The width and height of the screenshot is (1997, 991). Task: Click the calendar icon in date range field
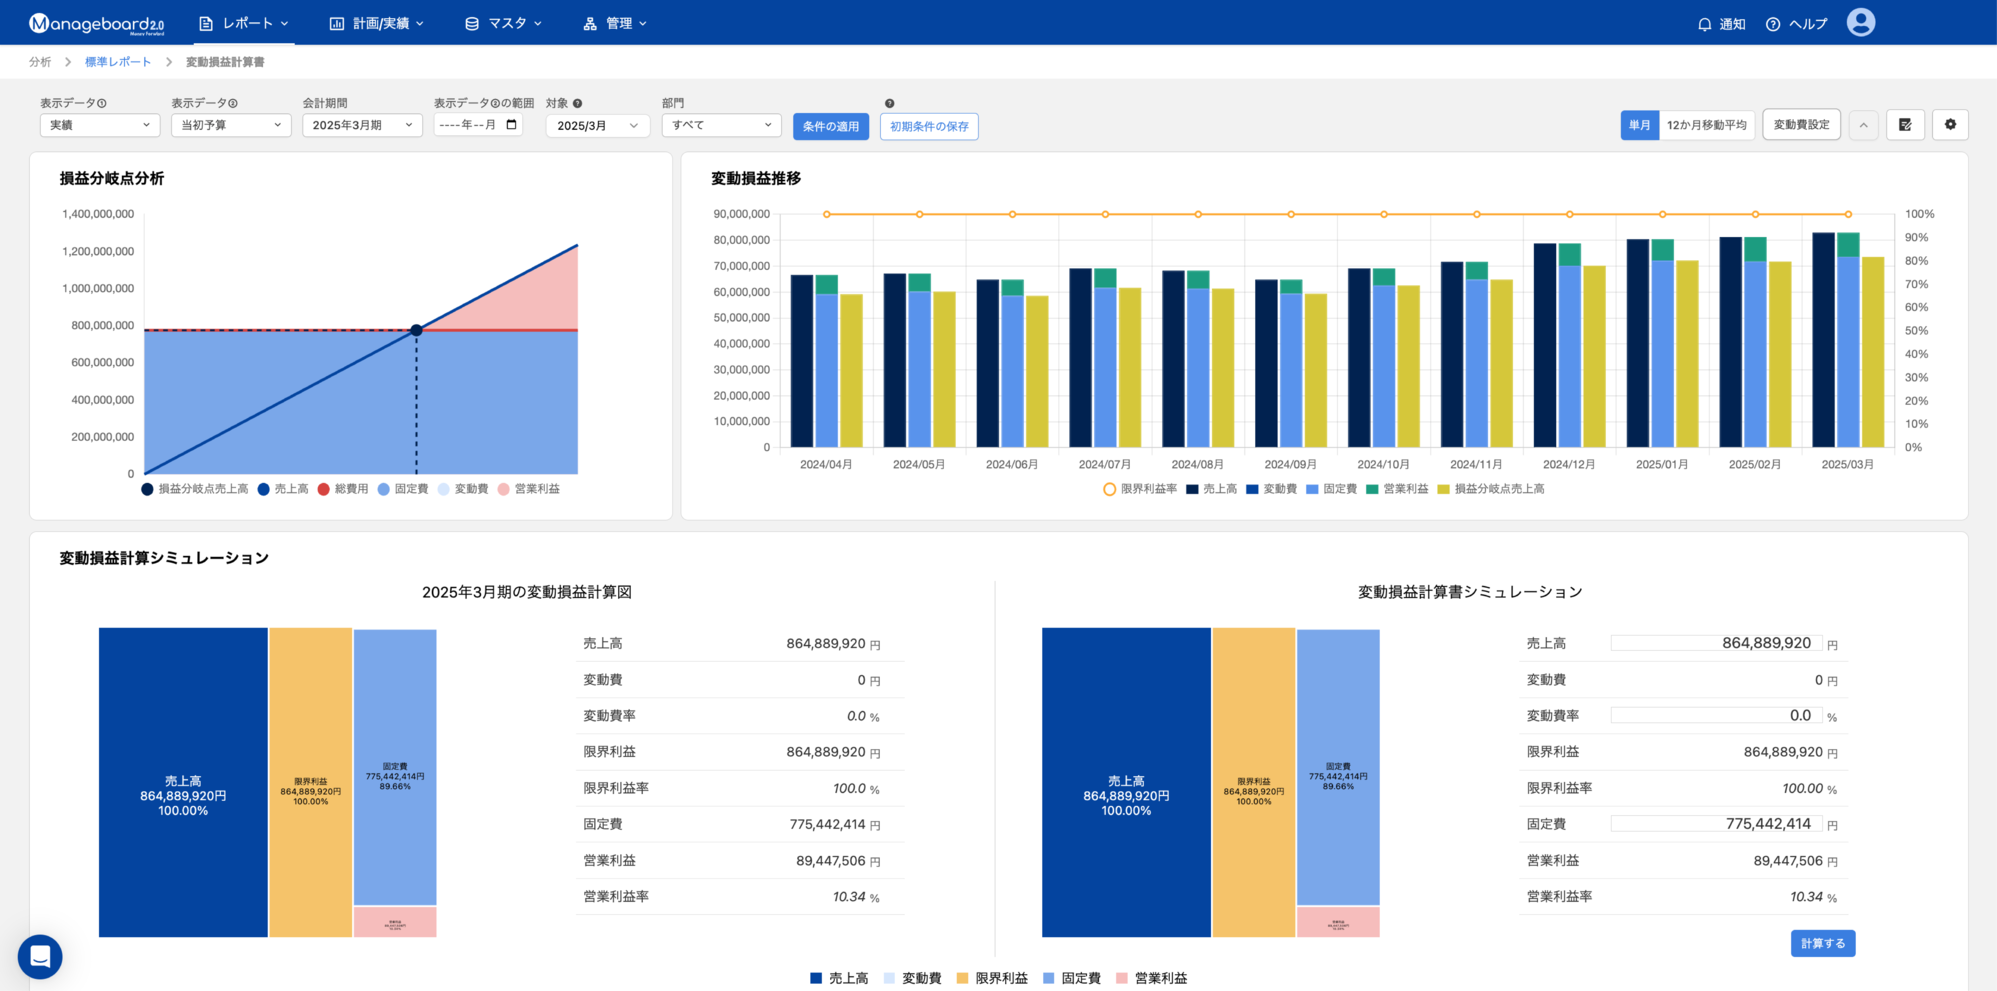pos(512,125)
